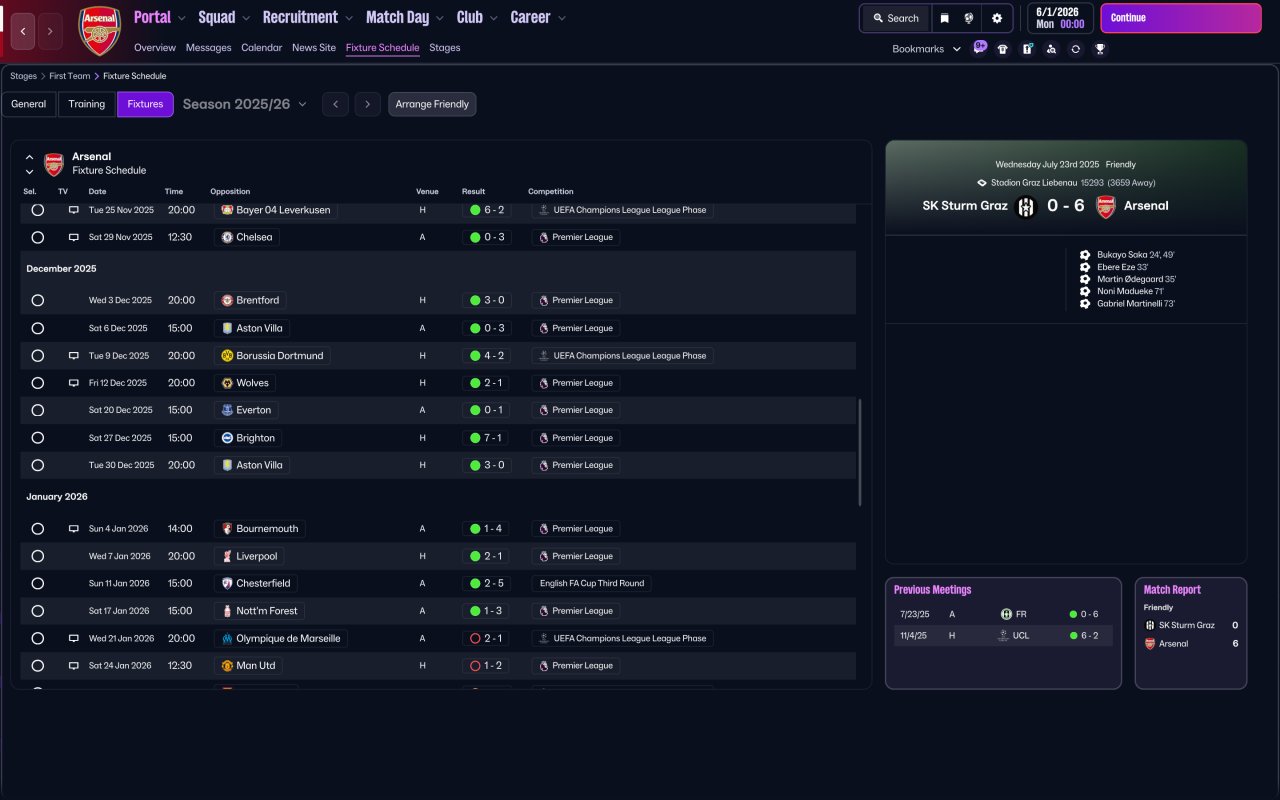This screenshot has height=800, width=1280.
Task: Click the Arsenal club crest in top-left
Action: pyautogui.click(x=100, y=31)
